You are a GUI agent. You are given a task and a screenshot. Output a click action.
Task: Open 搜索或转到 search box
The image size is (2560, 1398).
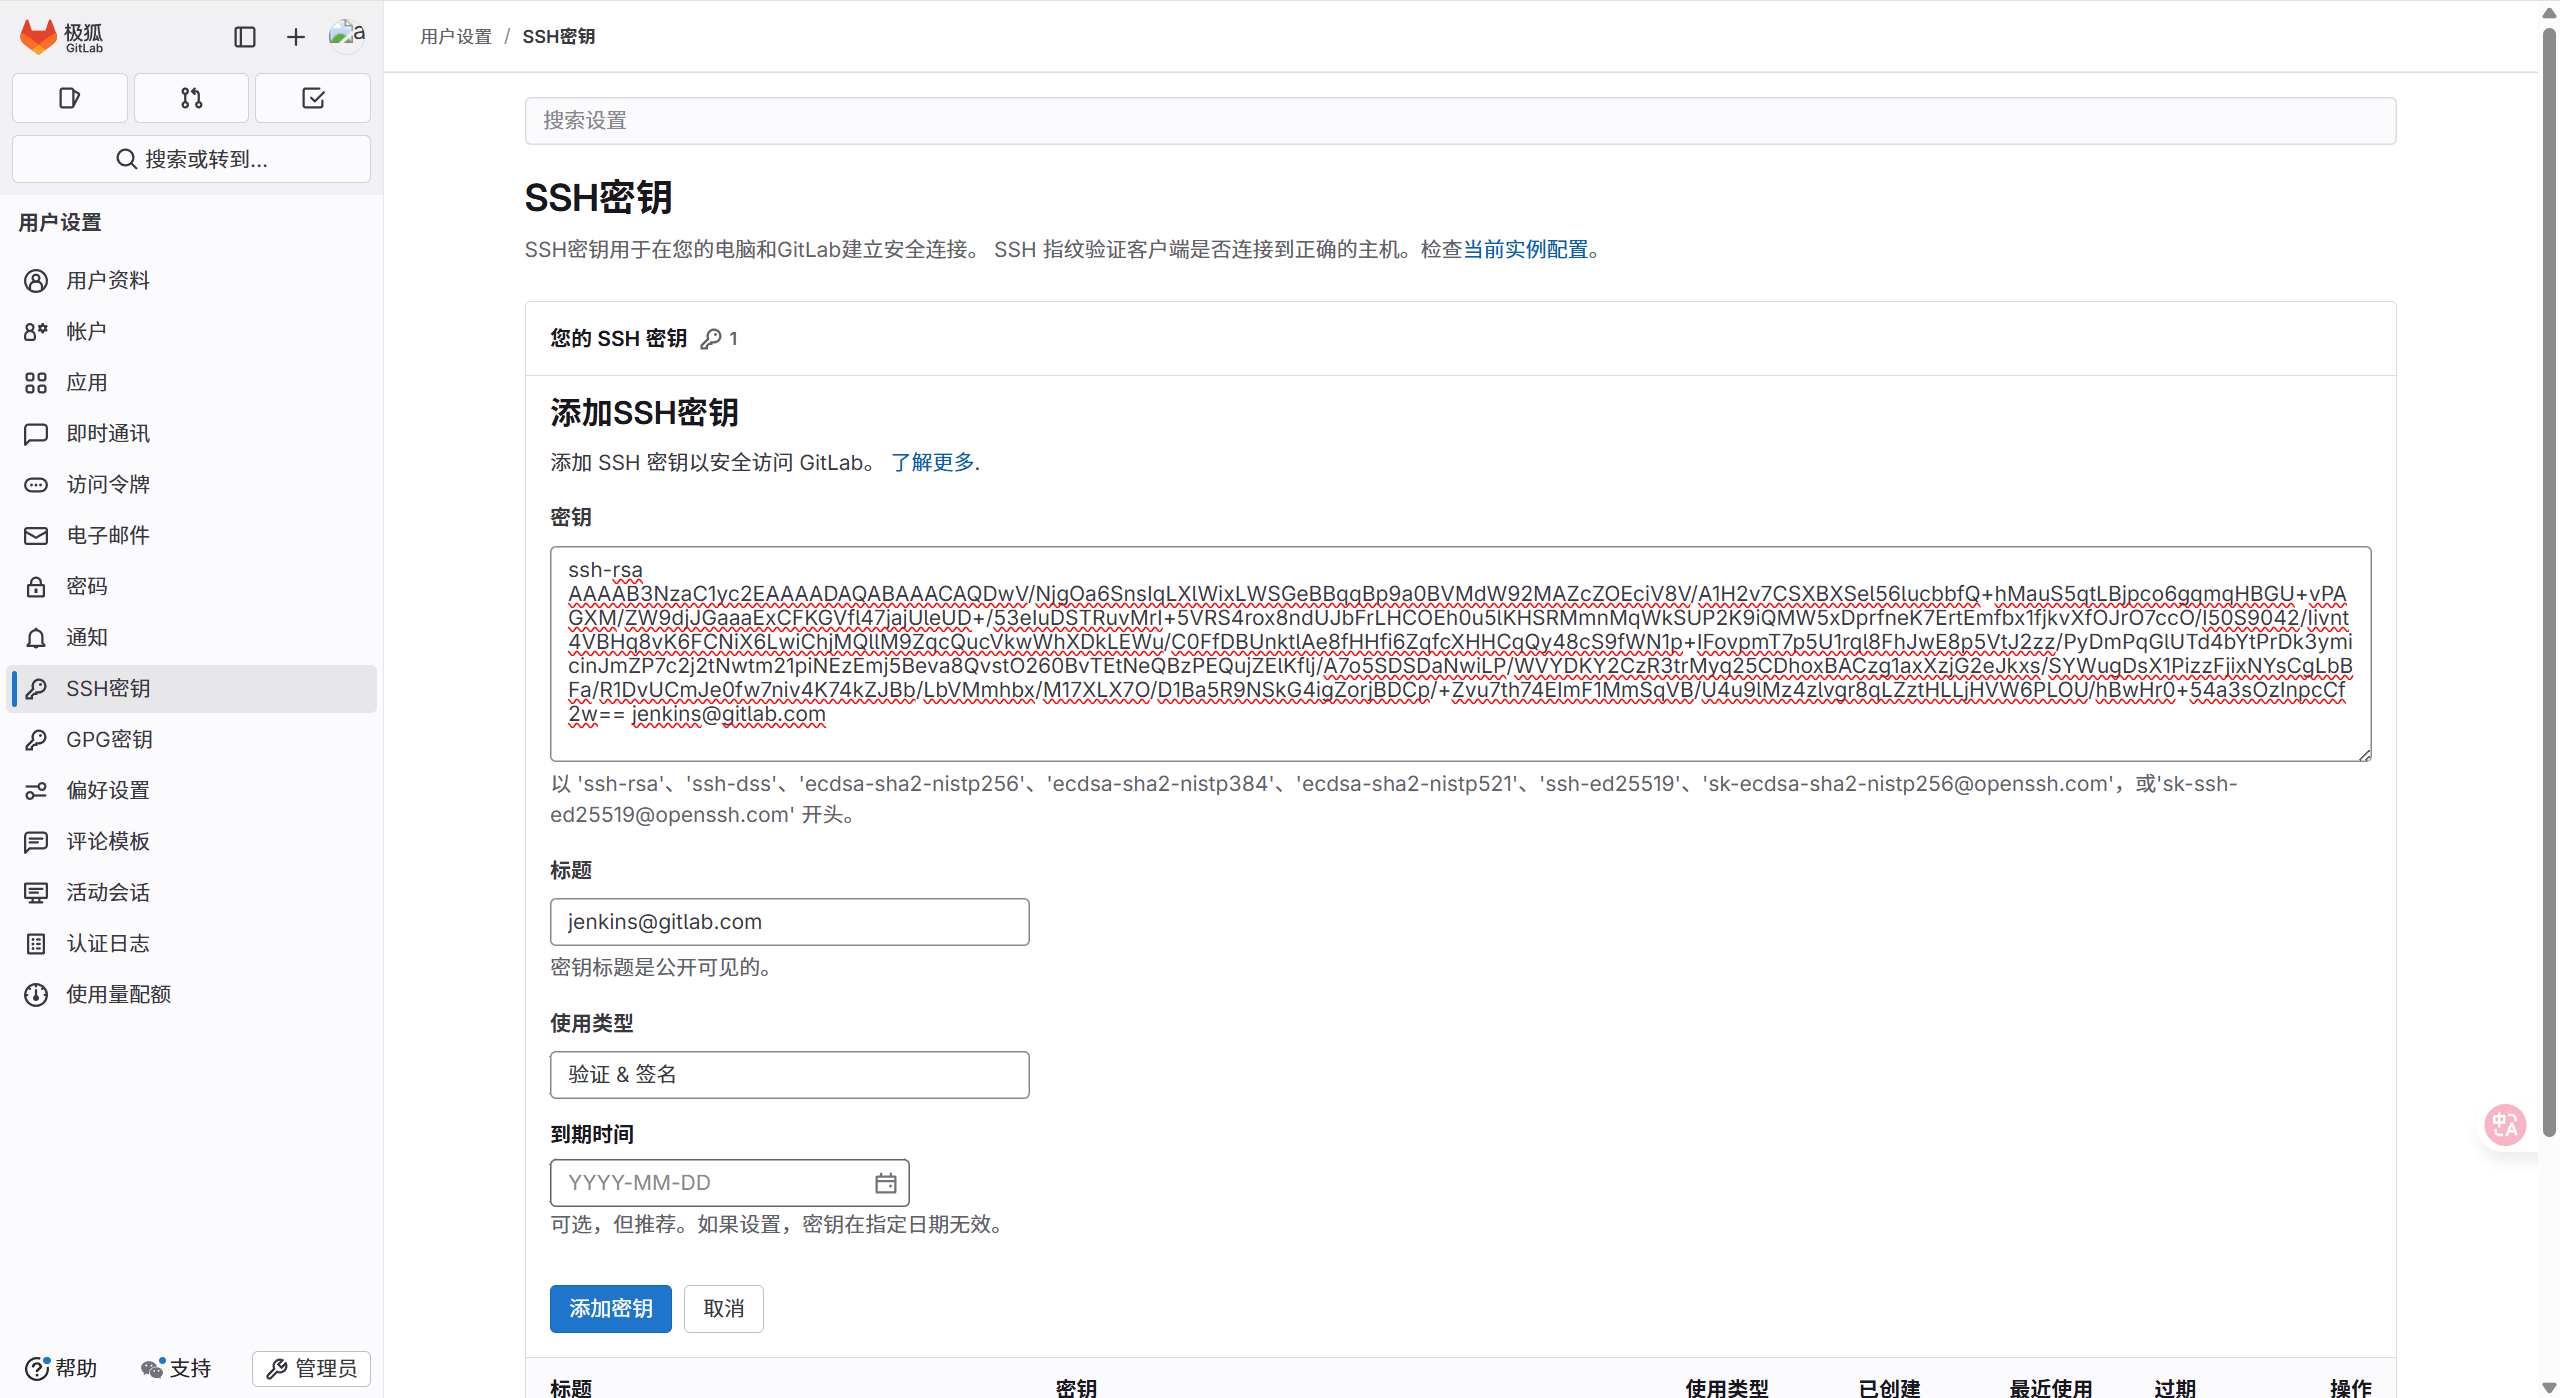(191, 159)
